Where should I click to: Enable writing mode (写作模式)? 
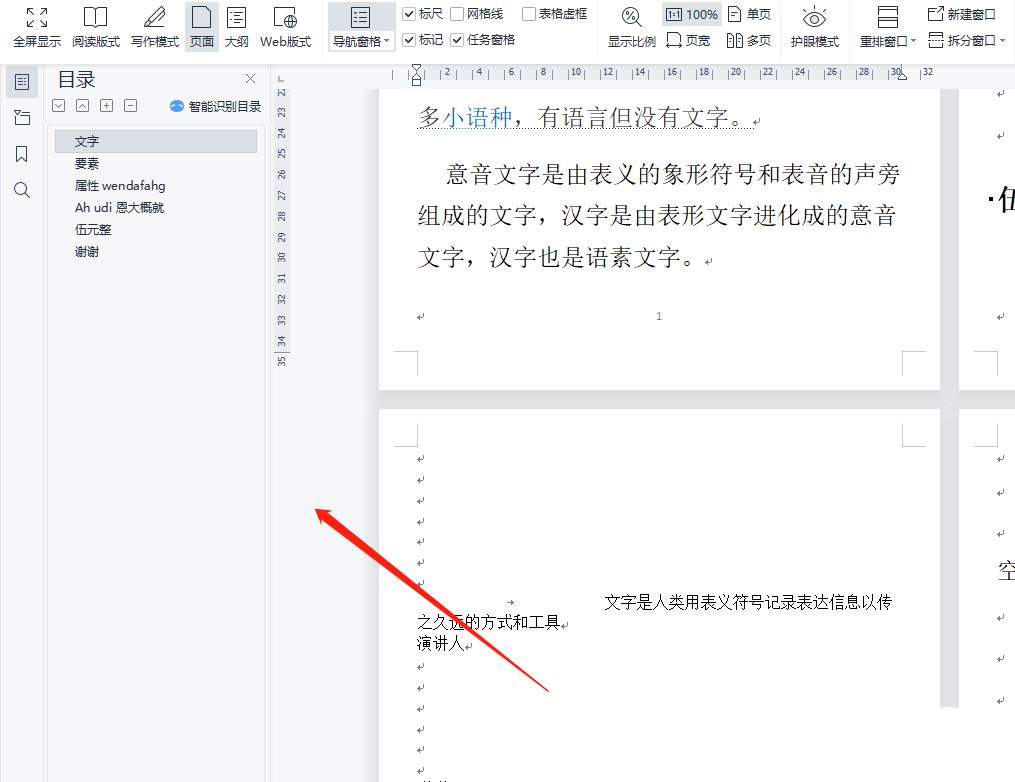155,27
